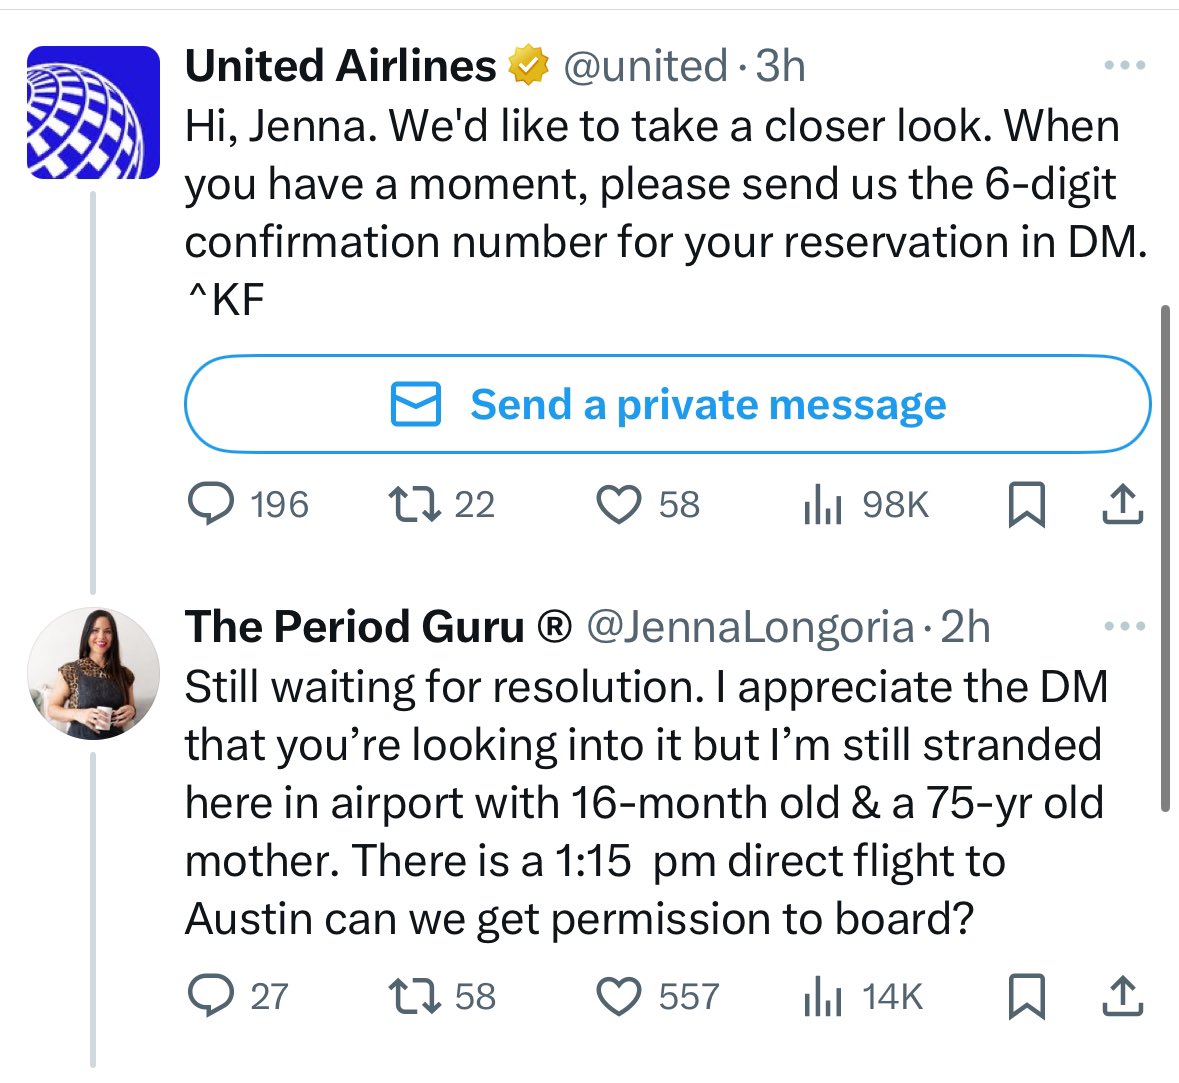Bookmark the United Airlines tweet
The image size is (1179, 1083).
(x=1026, y=504)
